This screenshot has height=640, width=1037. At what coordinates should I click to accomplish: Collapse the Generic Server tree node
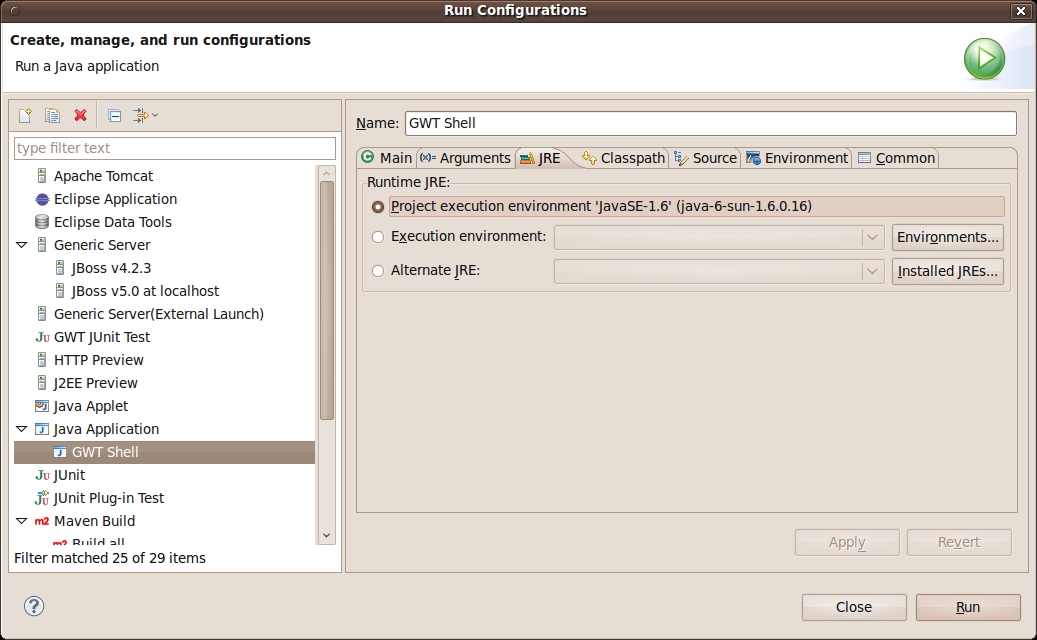point(22,245)
